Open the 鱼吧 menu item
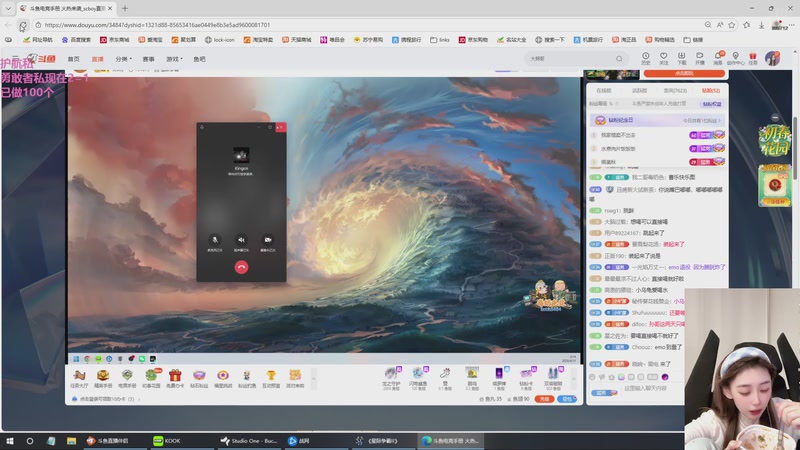The height and width of the screenshot is (450, 800). pos(199,59)
